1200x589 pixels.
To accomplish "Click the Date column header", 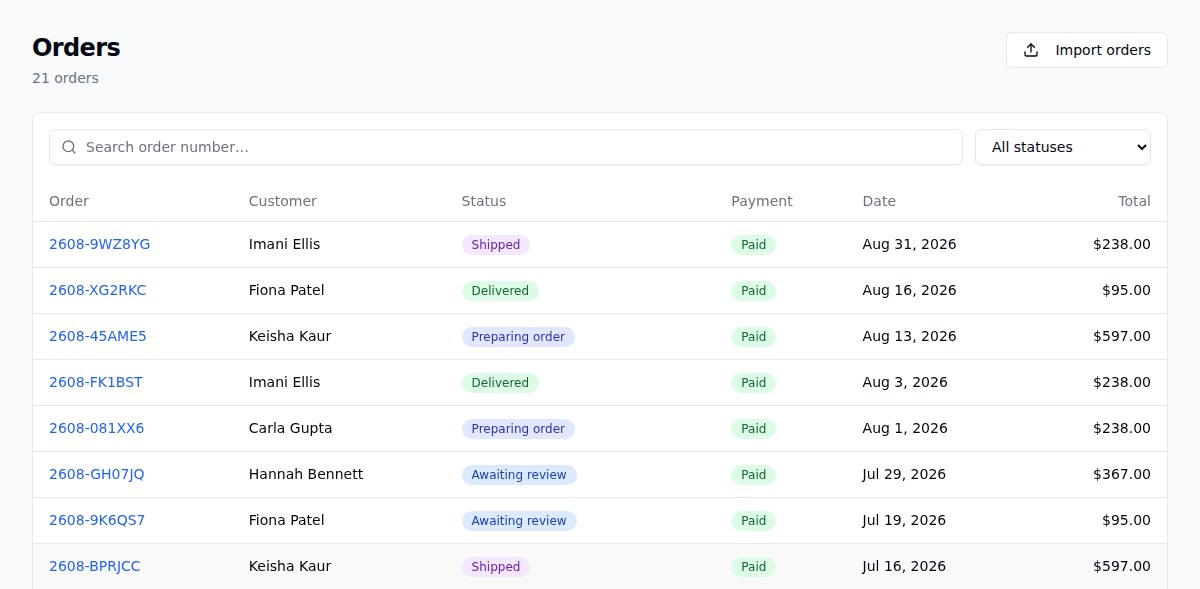I will coord(879,201).
